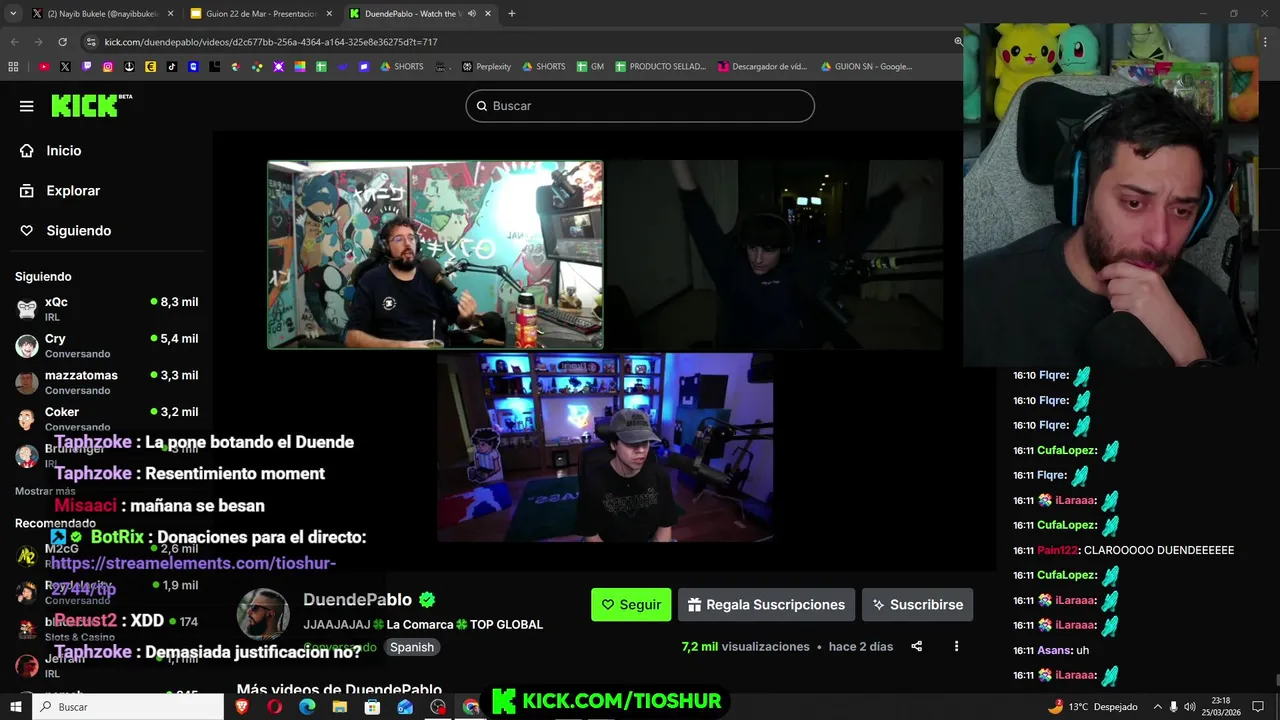This screenshot has width=1280, height=720.
Task: Open Brave browser from taskbar
Action: [242, 707]
